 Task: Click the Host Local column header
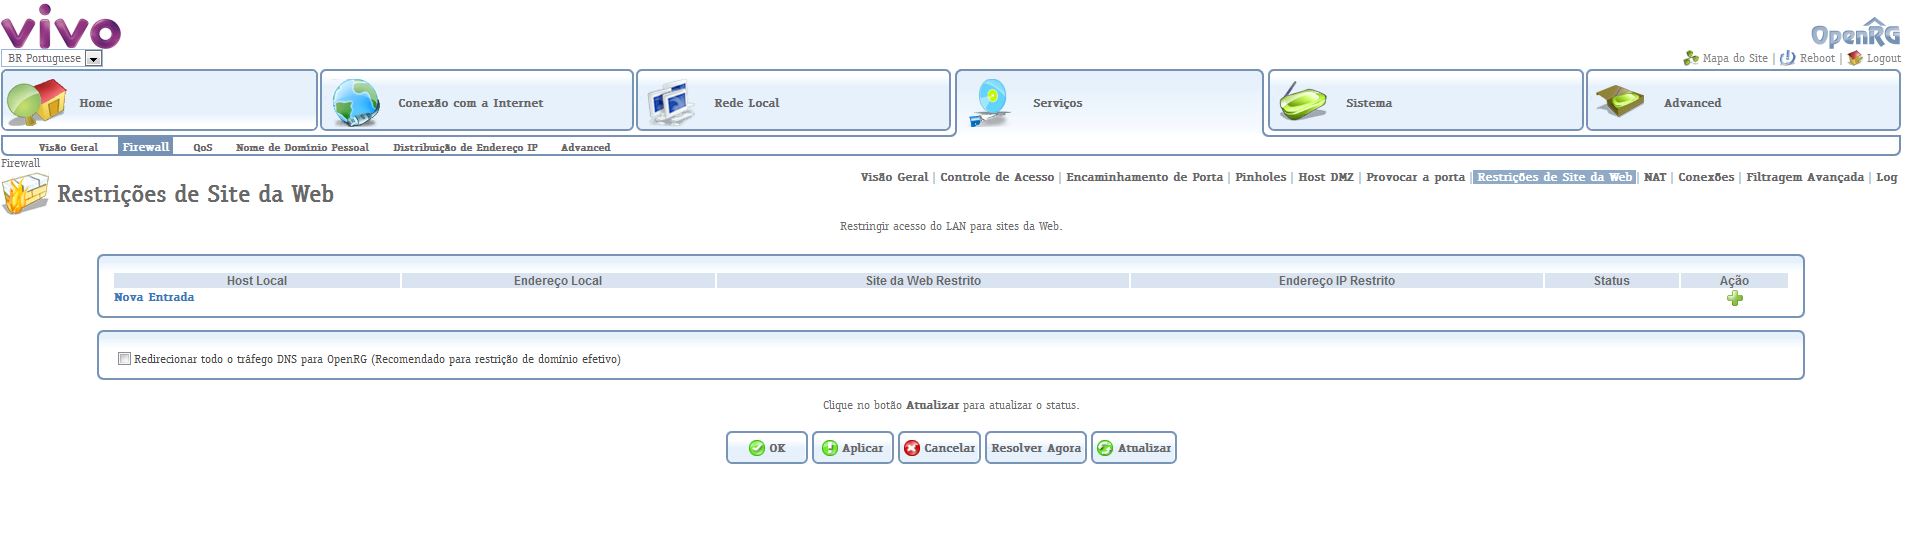[257, 281]
